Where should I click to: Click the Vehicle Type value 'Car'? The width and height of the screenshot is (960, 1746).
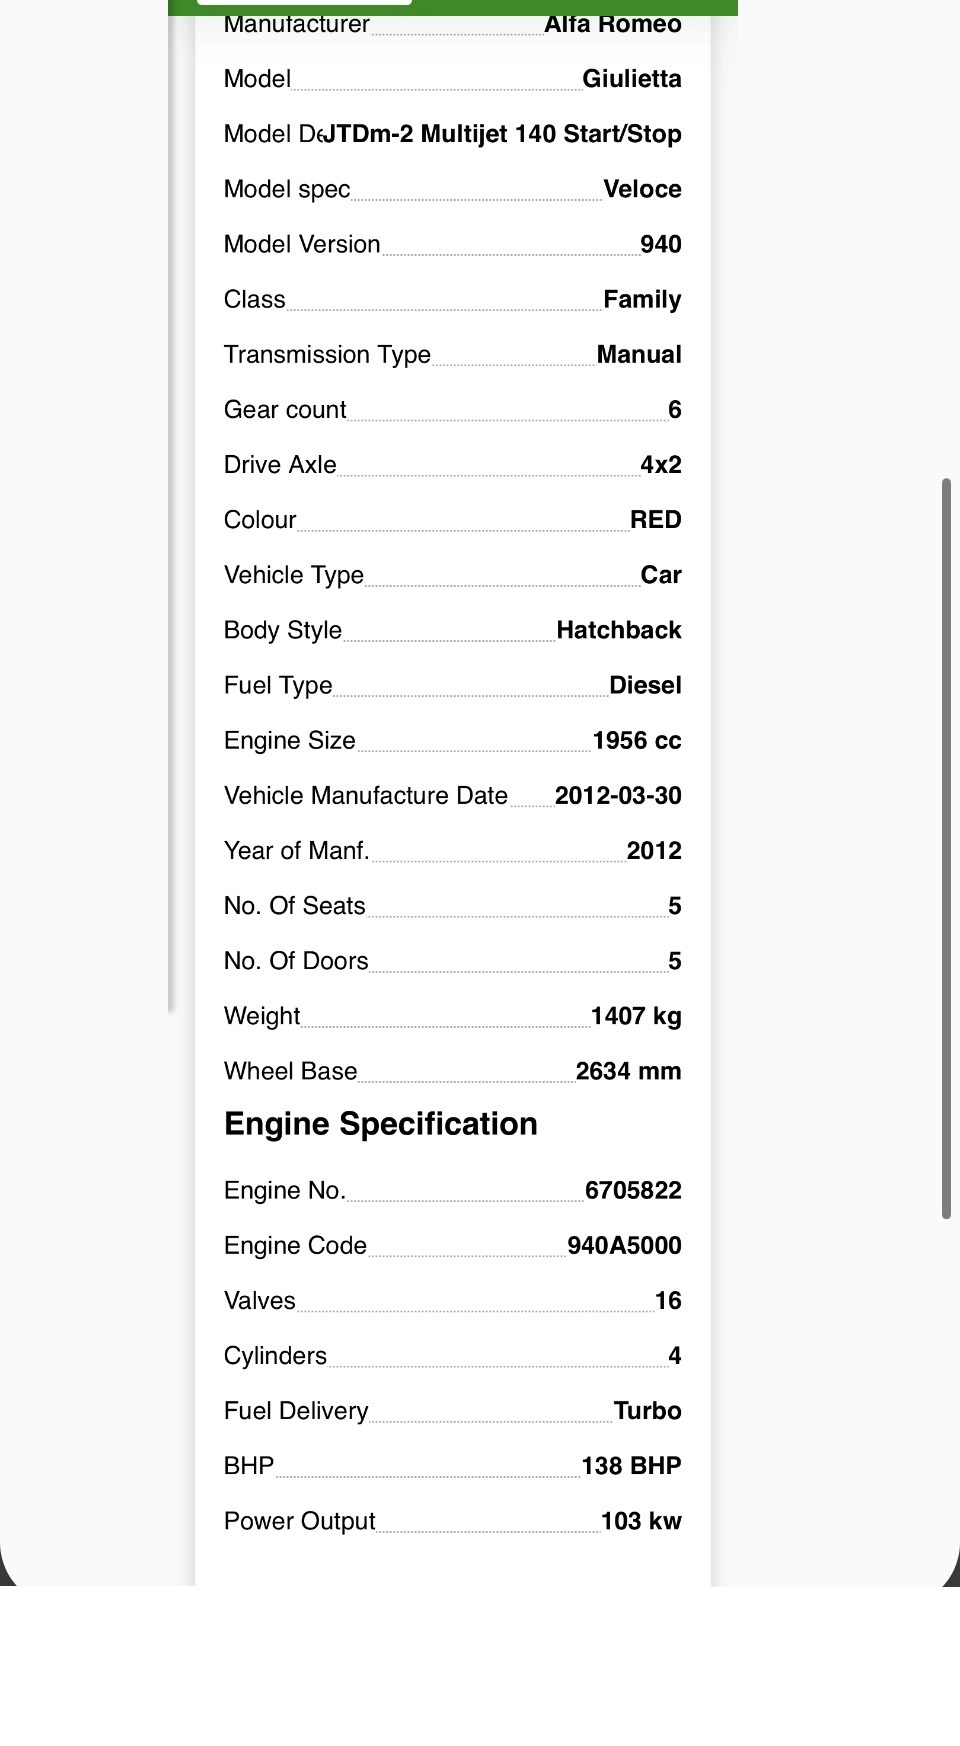pos(661,574)
